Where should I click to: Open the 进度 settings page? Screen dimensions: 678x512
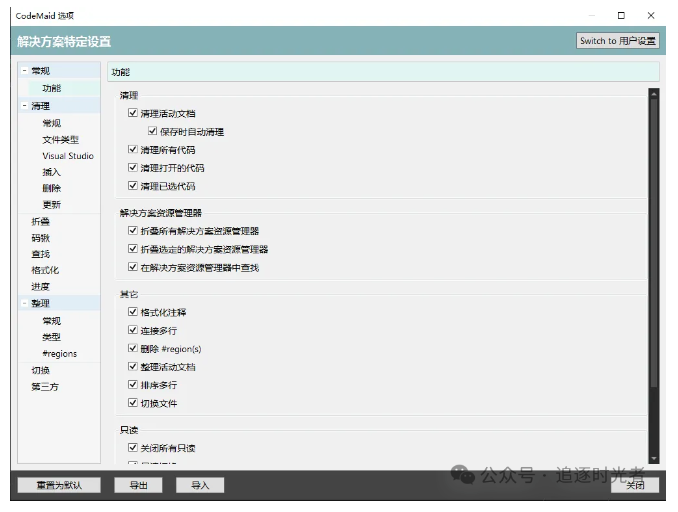(x=41, y=286)
